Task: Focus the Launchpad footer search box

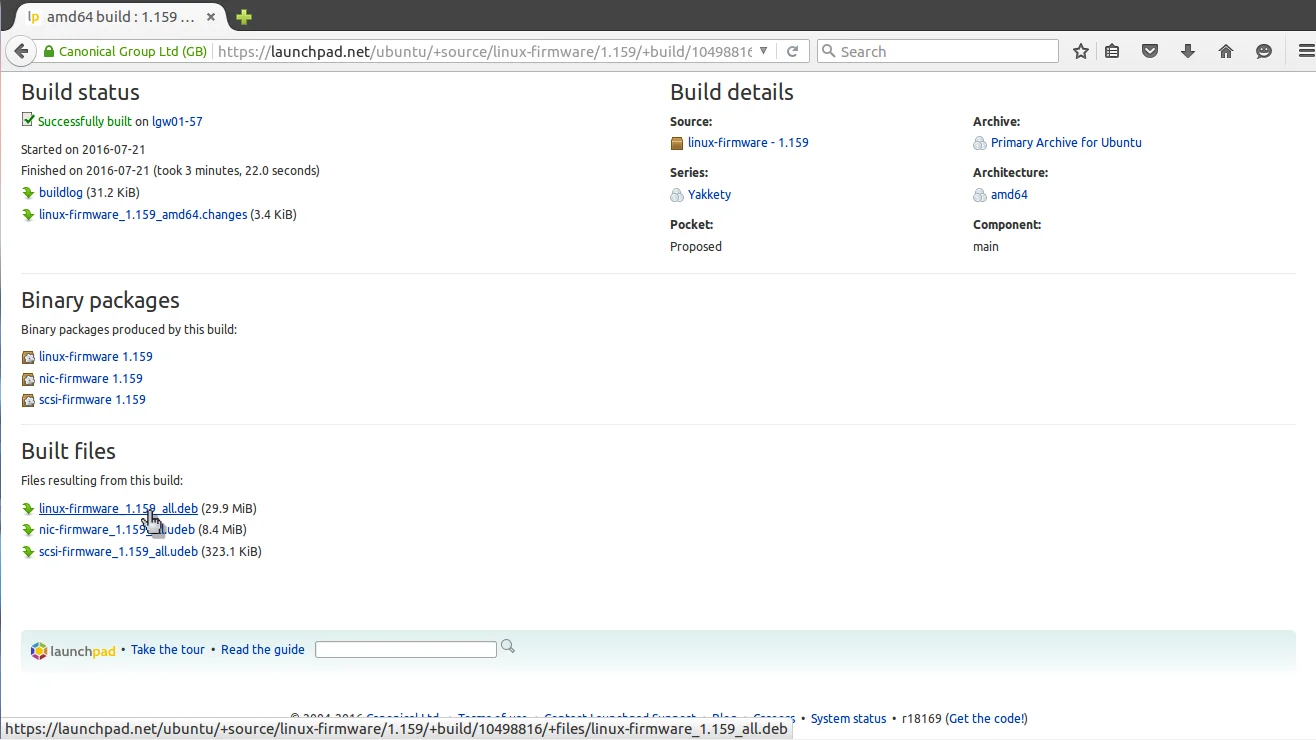Action: tap(406, 650)
